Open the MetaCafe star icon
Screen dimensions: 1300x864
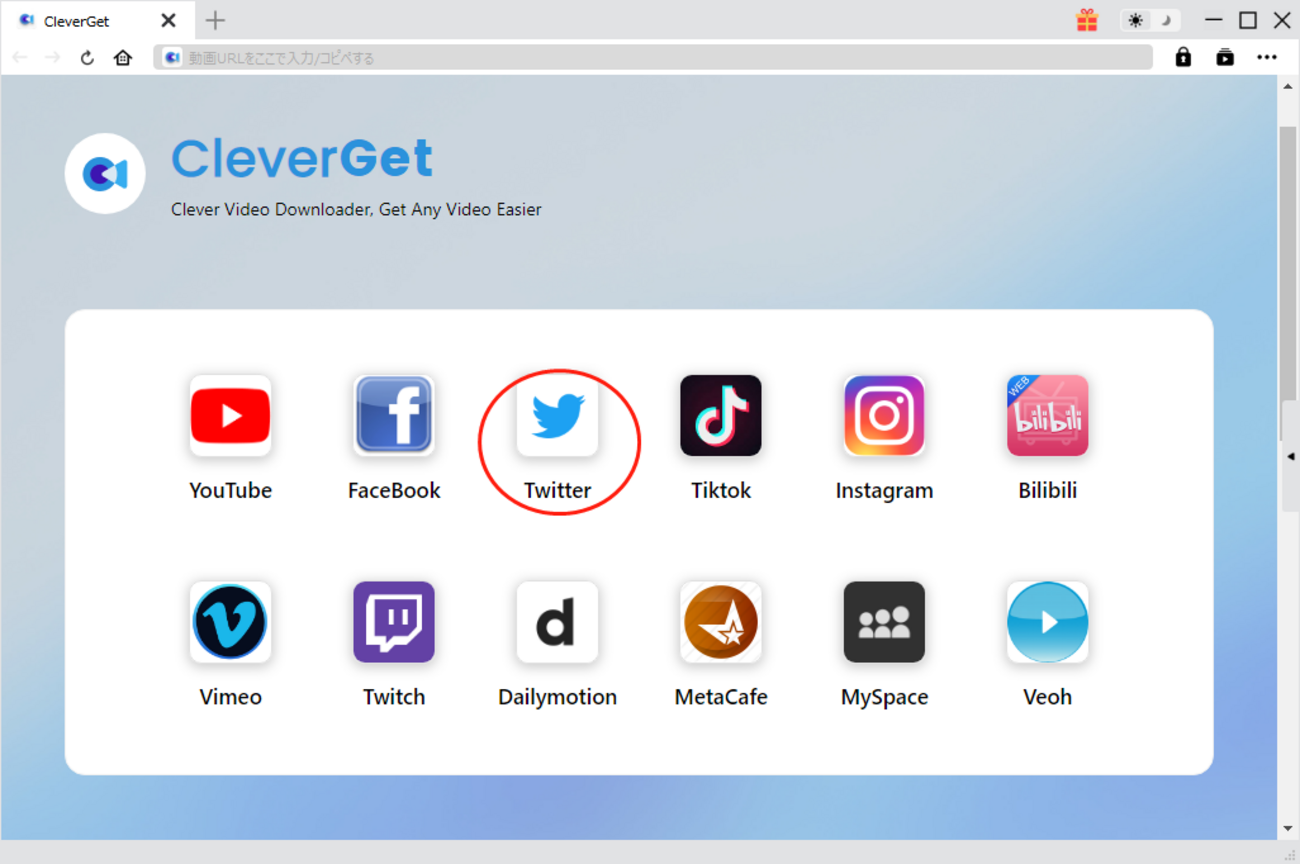point(721,622)
